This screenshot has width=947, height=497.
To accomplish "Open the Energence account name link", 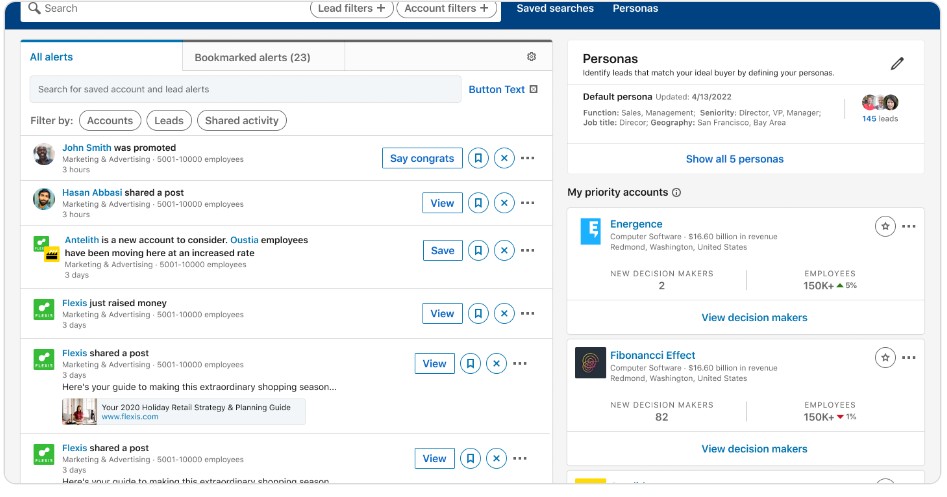I will [636, 224].
